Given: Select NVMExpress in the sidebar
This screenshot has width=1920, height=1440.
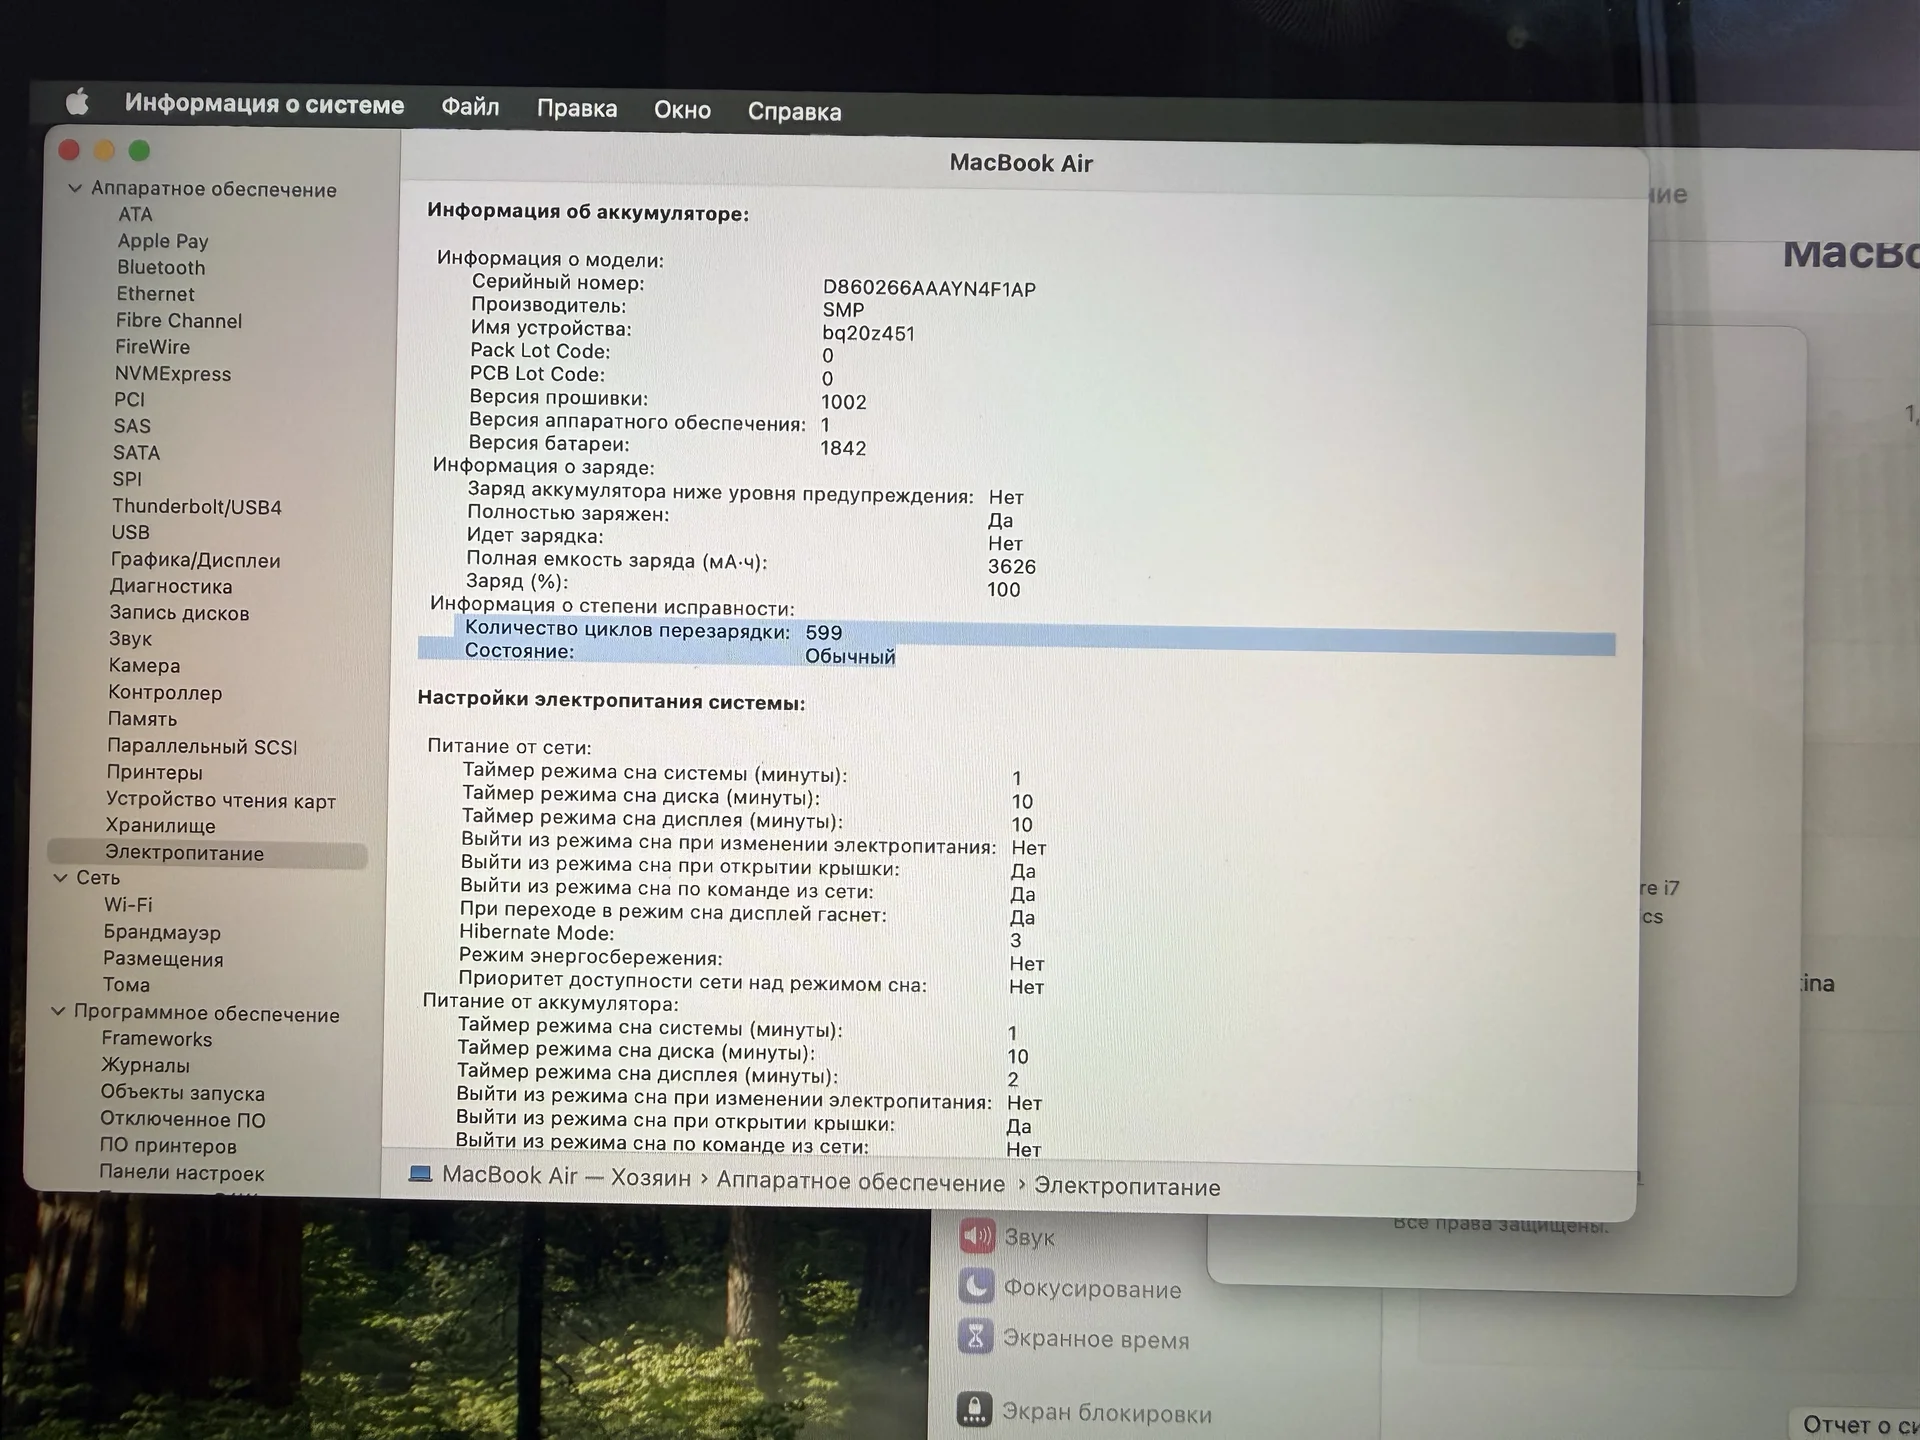Looking at the screenshot, I should click(172, 374).
